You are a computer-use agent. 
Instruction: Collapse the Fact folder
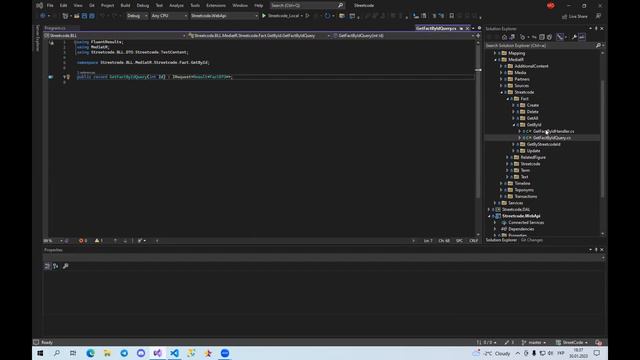[x=508, y=99]
